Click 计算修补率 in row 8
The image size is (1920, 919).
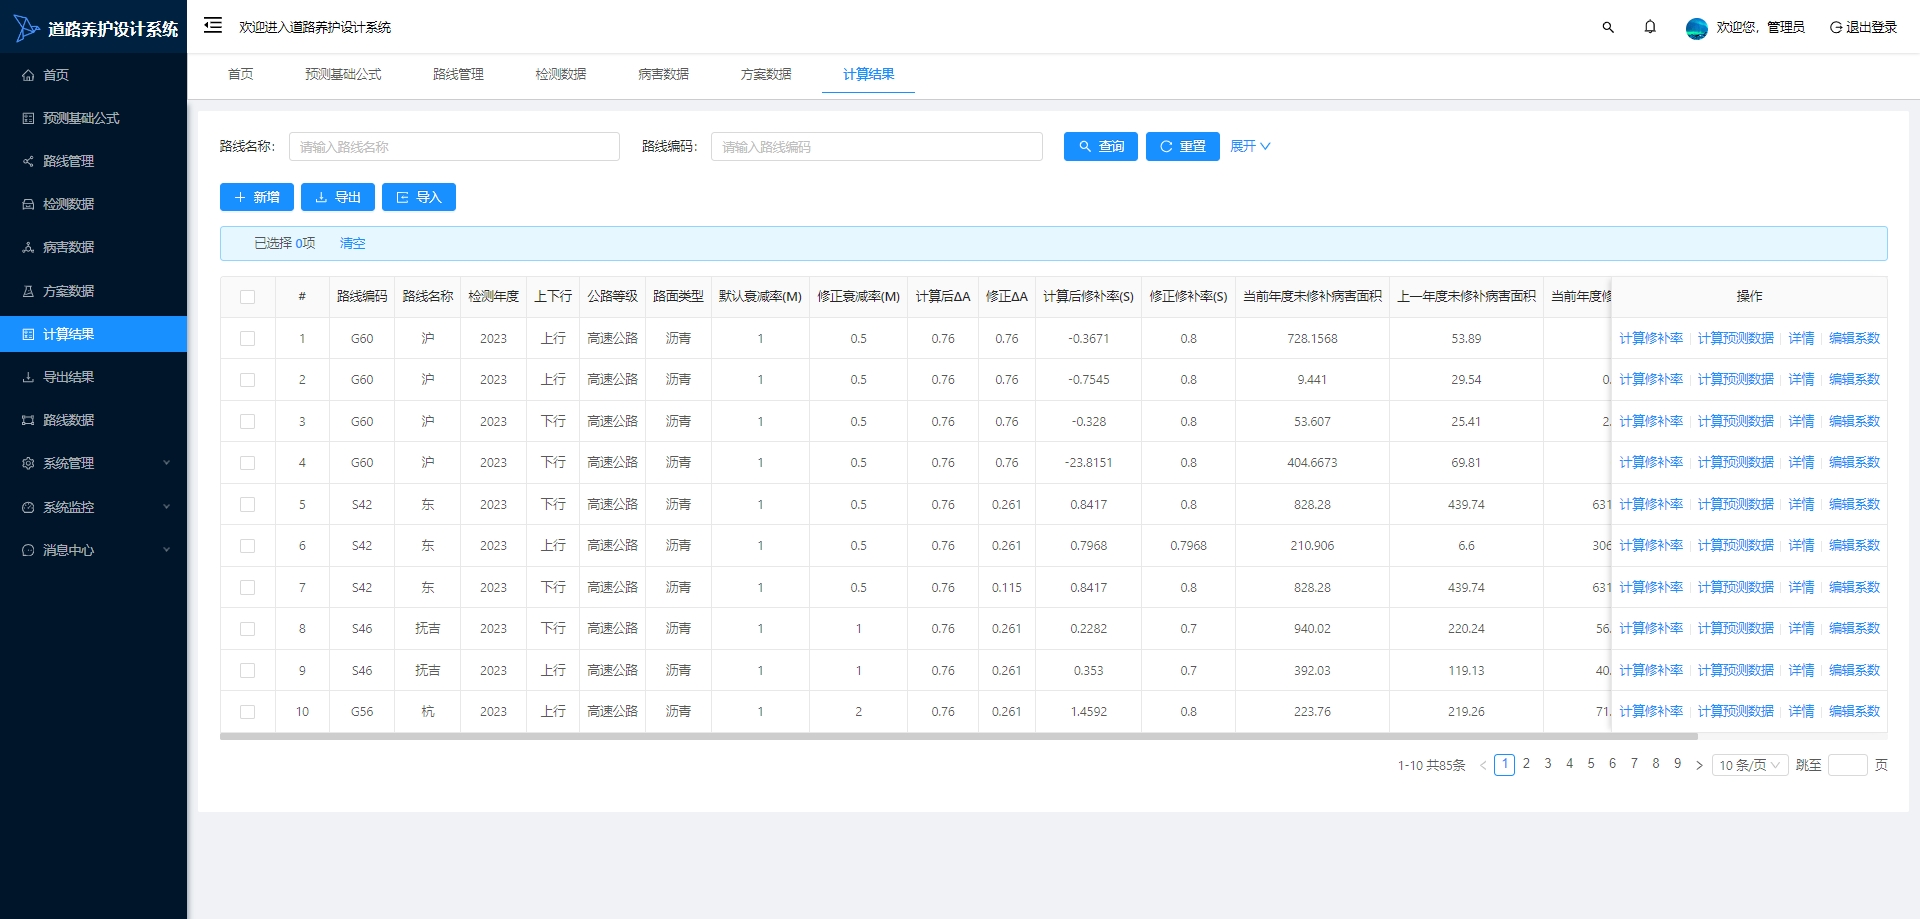click(1651, 629)
